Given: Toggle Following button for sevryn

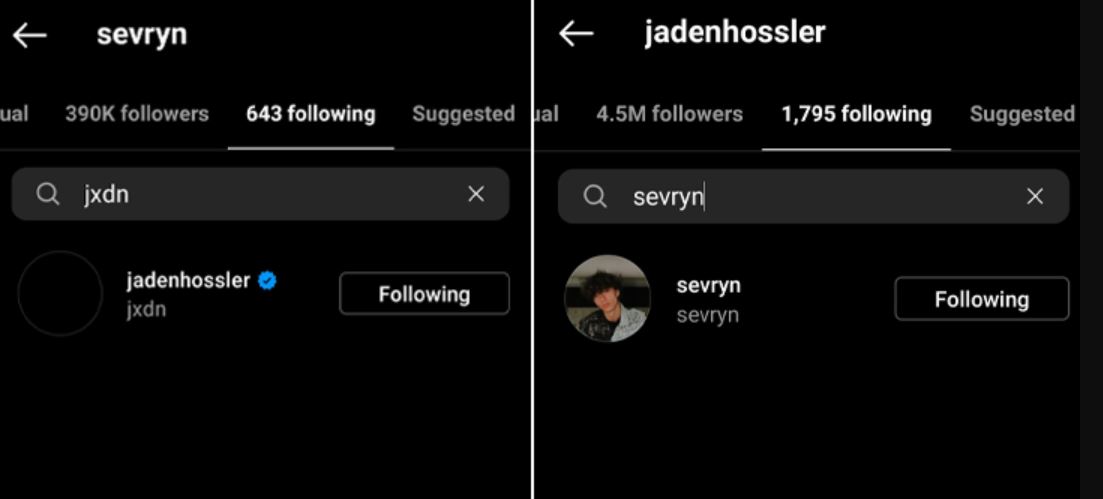Looking at the screenshot, I should pyautogui.click(x=982, y=299).
